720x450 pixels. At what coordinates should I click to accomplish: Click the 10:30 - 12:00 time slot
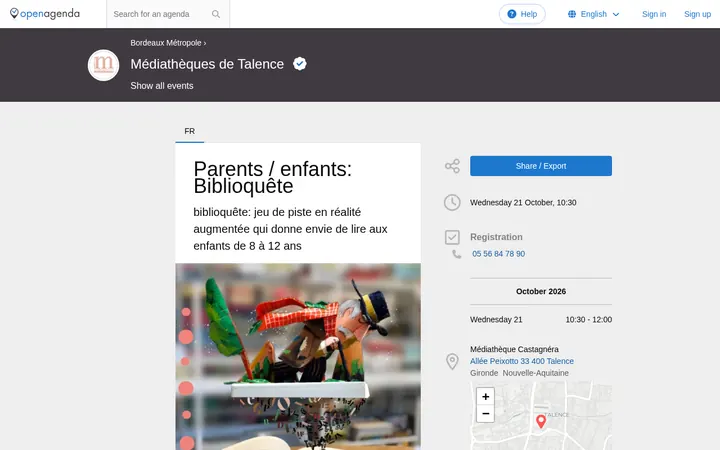(x=589, y=320)
